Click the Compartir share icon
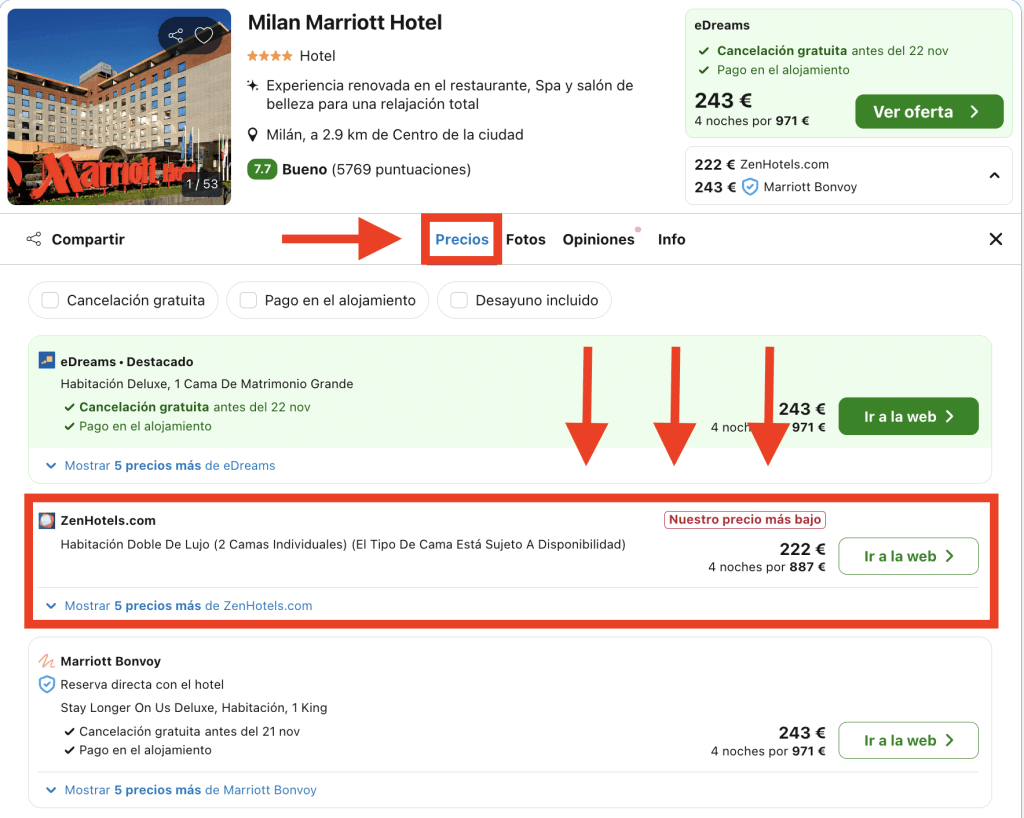Viewport: 1024px width, 818px height. 34,239
